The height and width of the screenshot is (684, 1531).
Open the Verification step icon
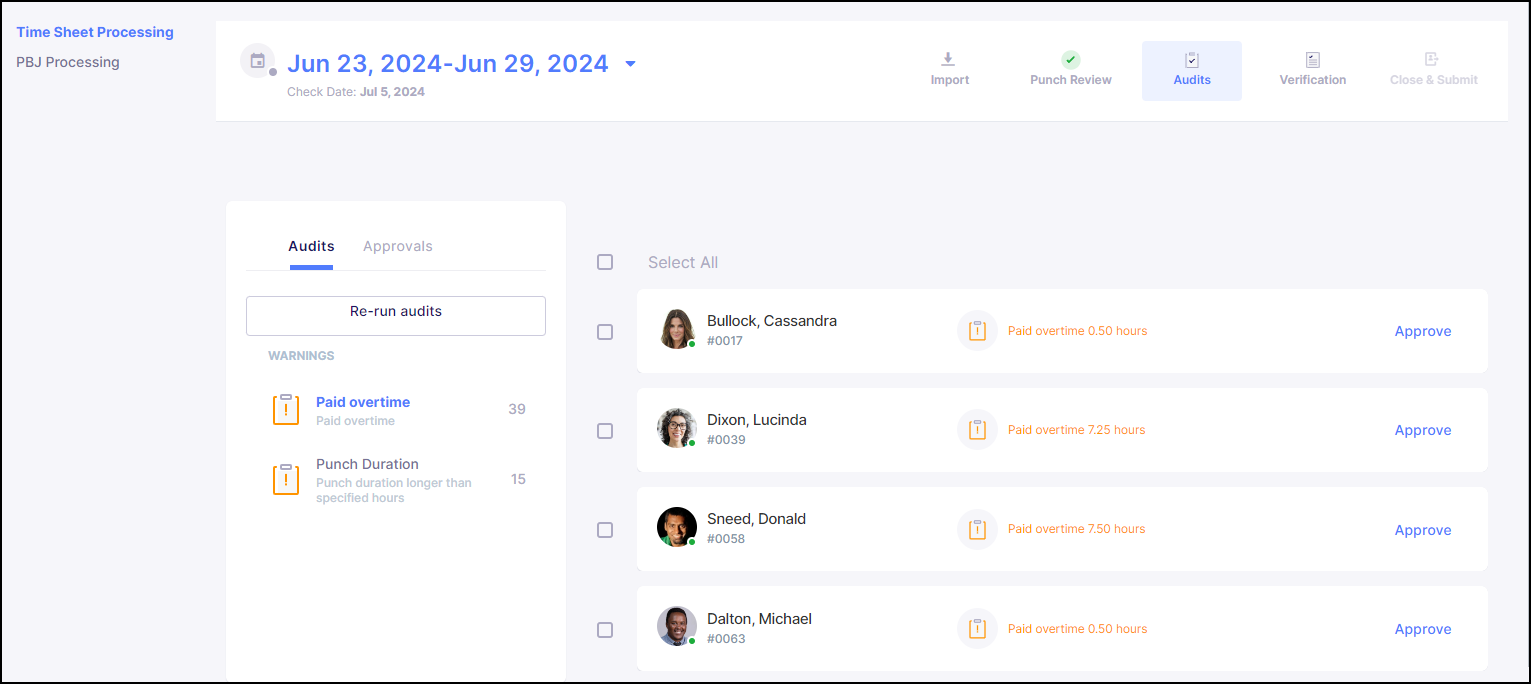[1312, 60]
